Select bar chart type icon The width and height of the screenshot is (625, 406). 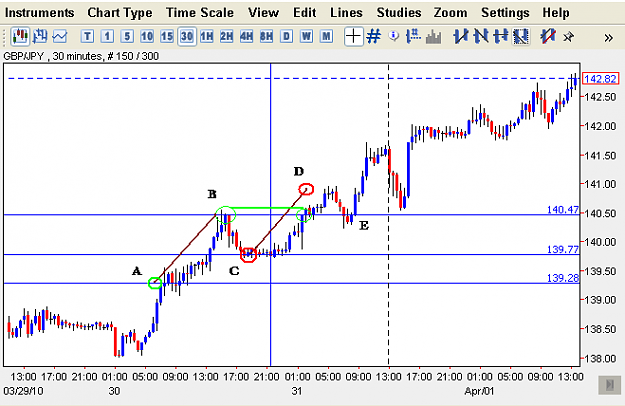40,37
